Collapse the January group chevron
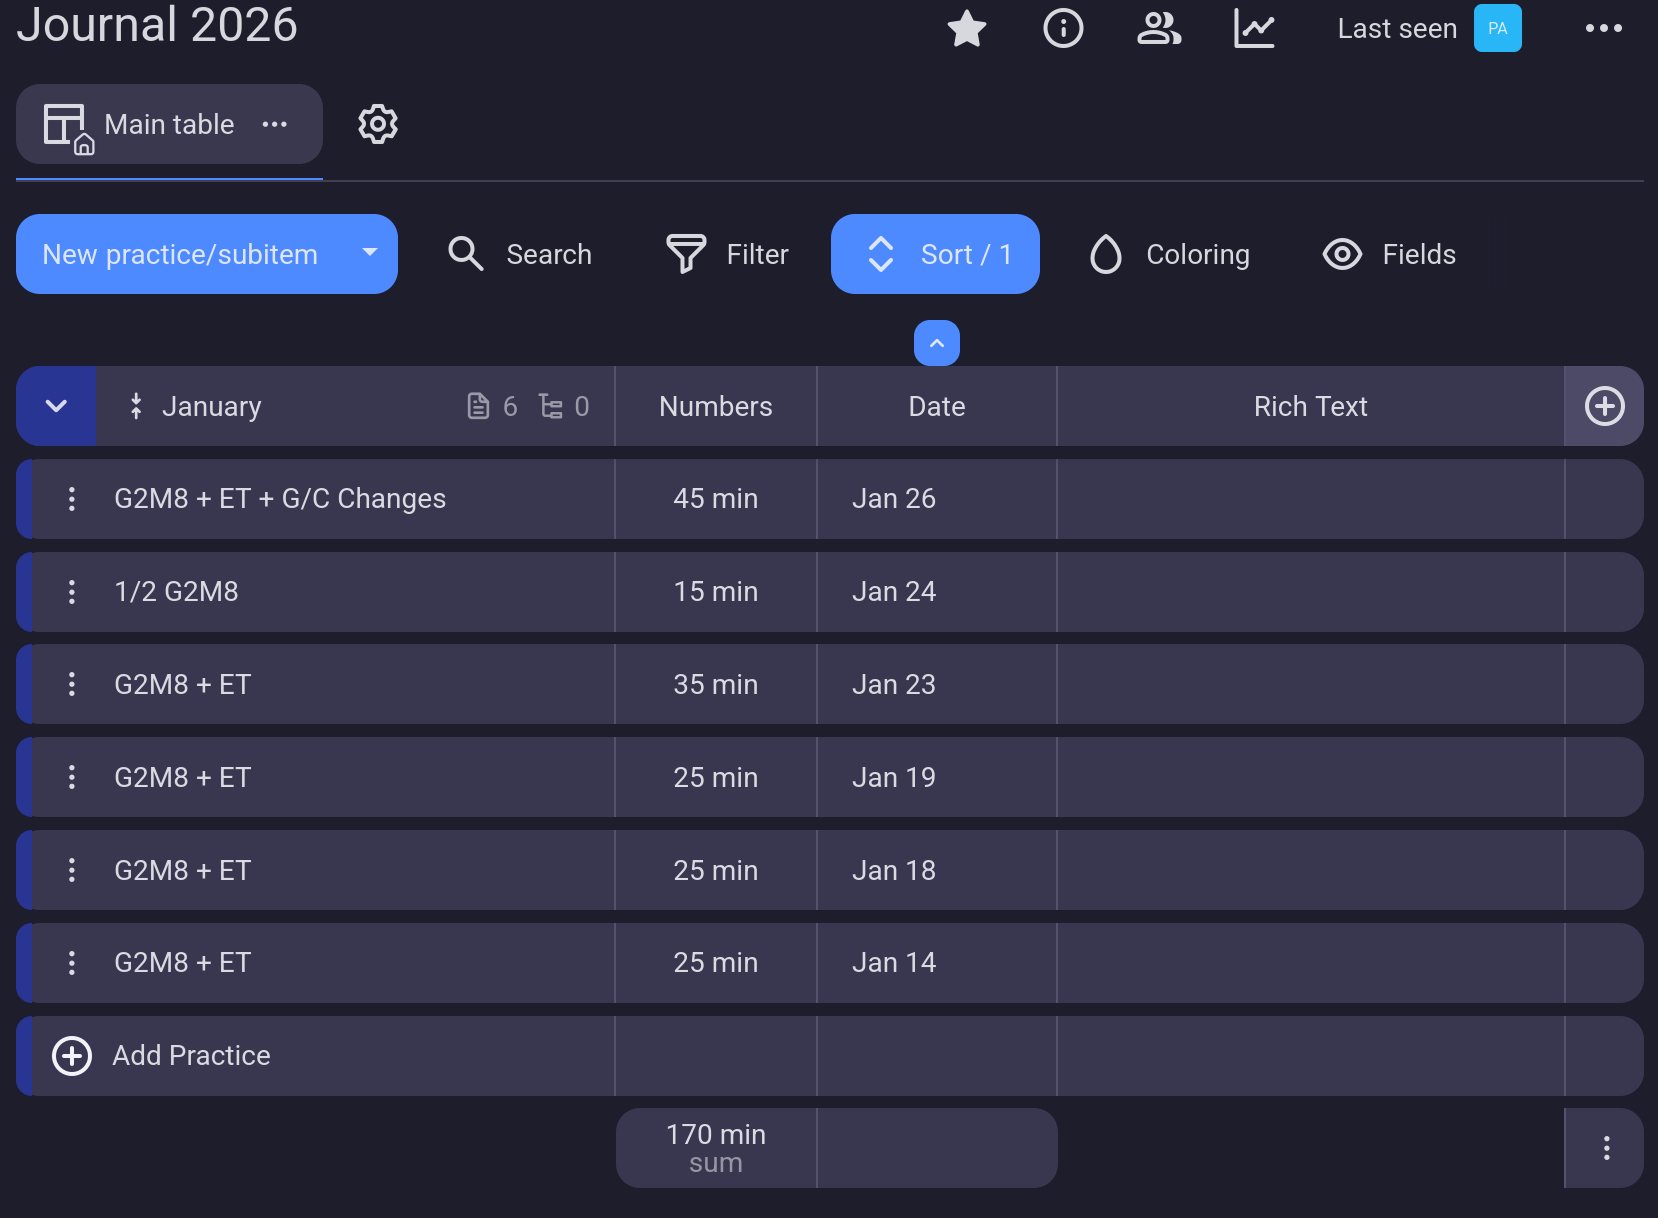This screenshot has width=1658, height=1218. click(x=56, y=406)
